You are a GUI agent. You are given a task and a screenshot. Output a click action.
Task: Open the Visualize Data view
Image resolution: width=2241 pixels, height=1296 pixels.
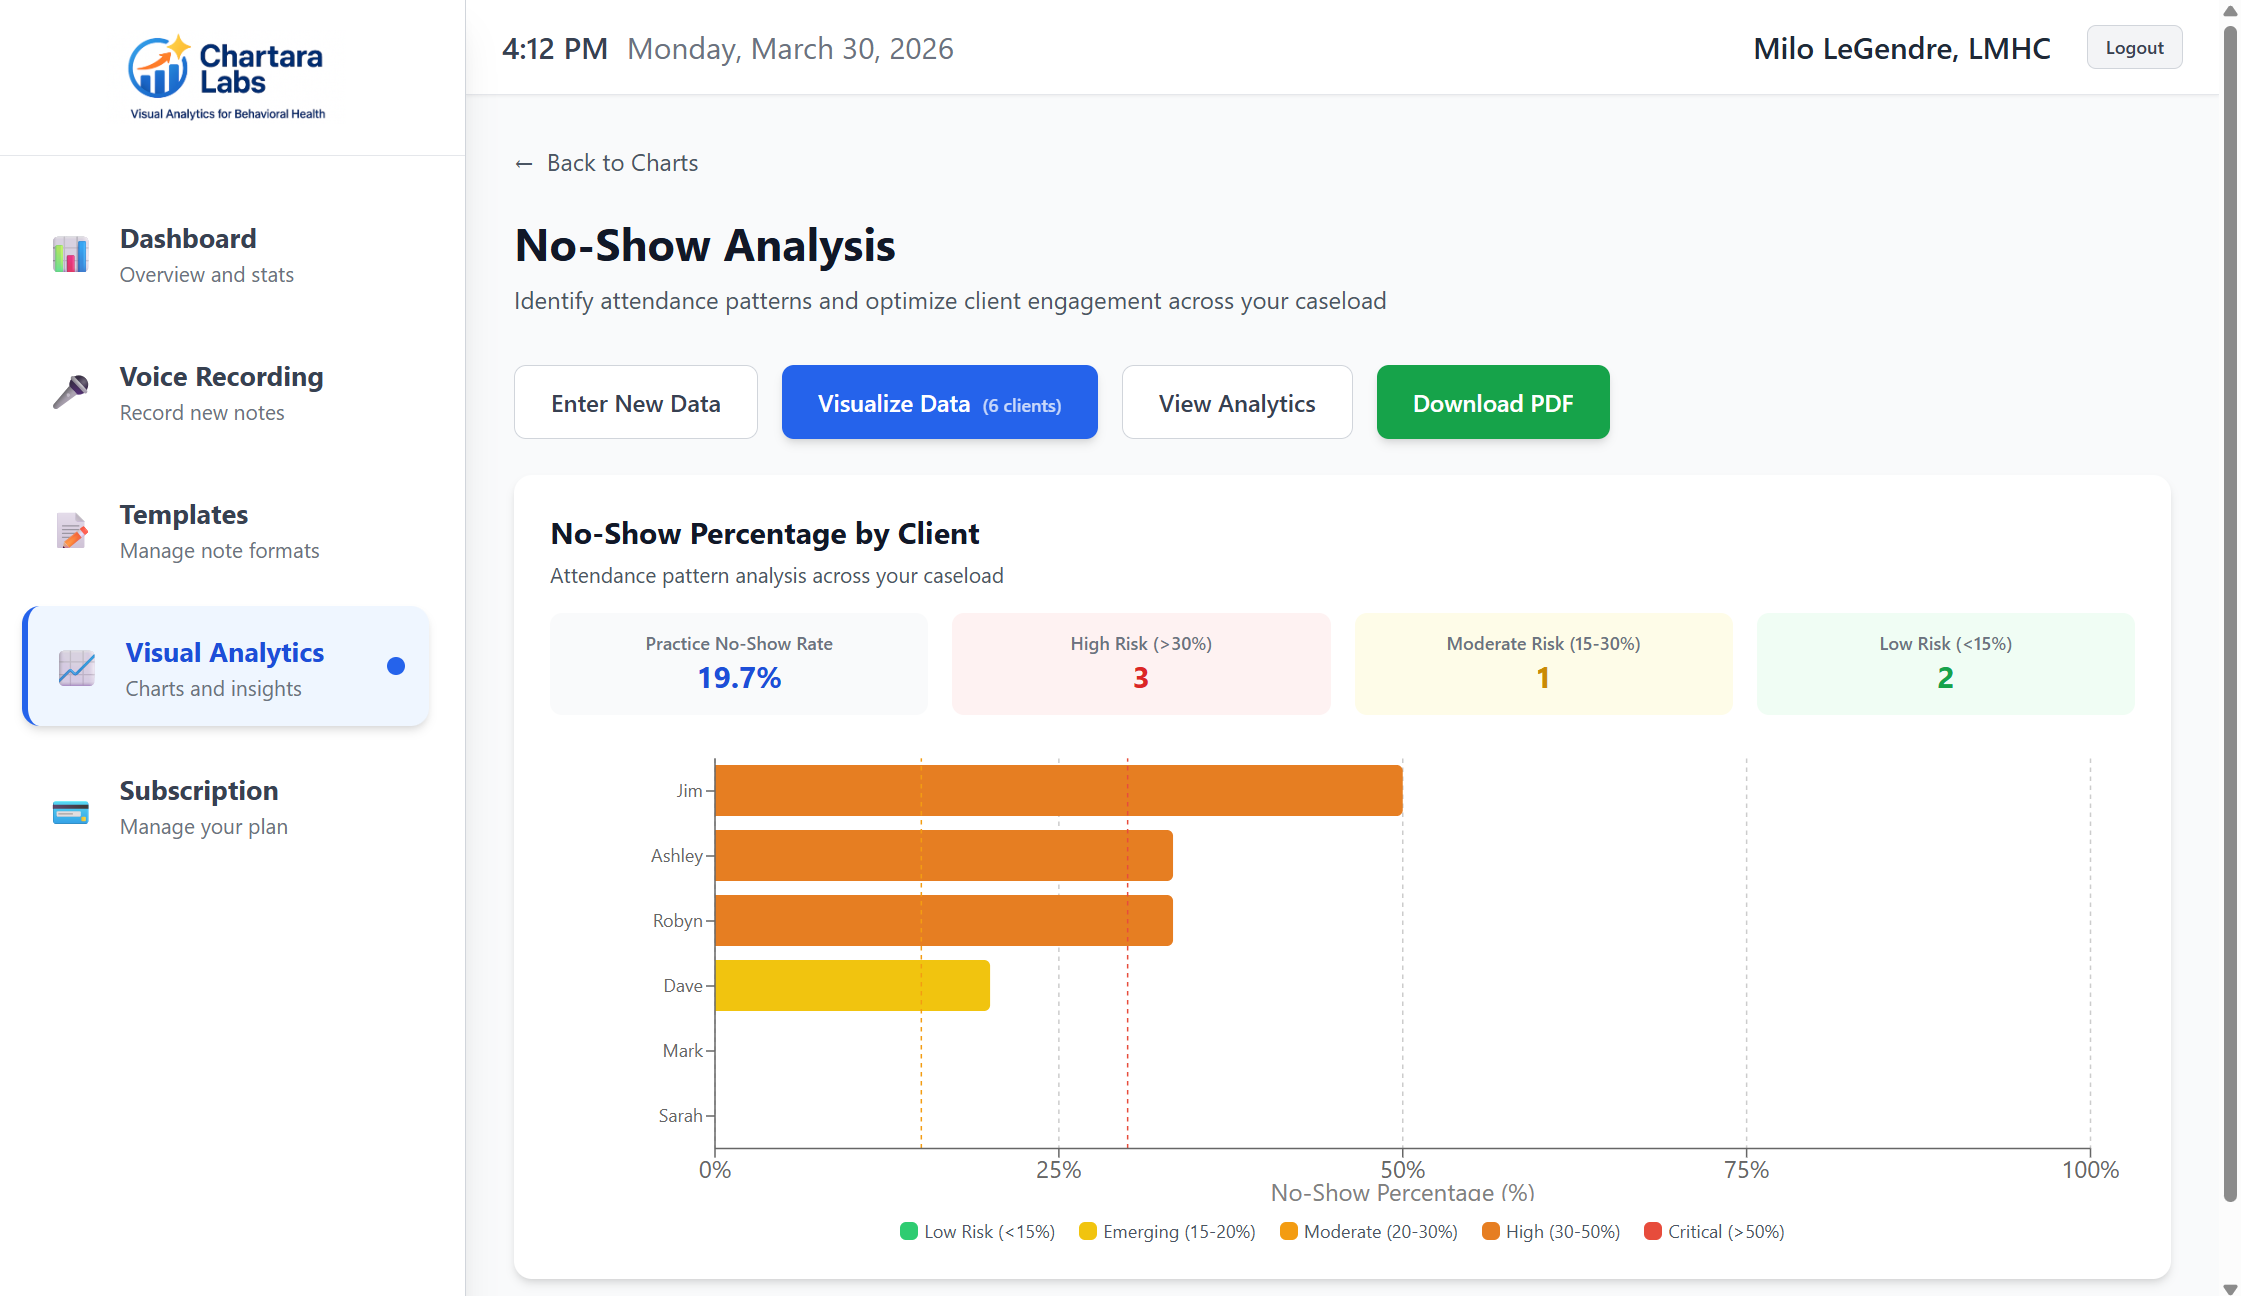click(938, 402)
